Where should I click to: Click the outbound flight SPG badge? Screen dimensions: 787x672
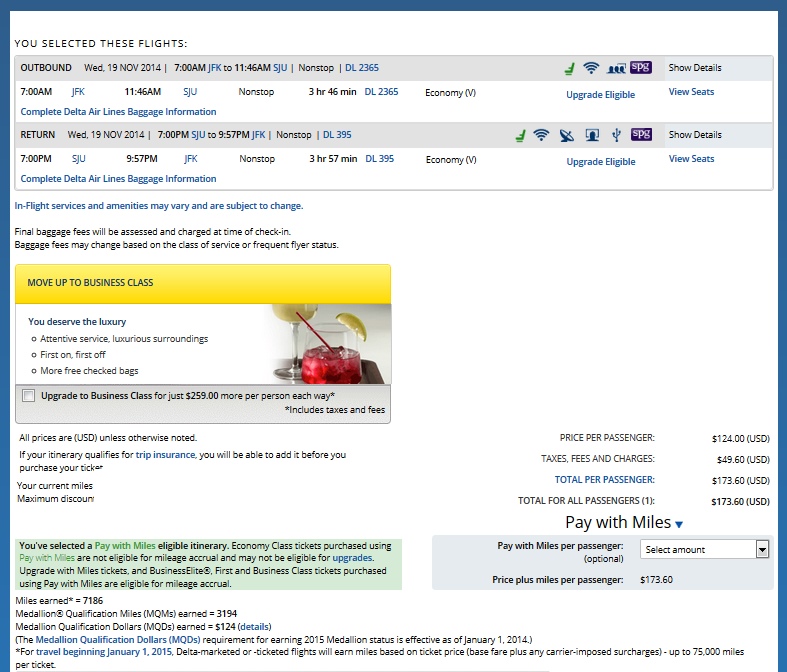coord(641,68)
